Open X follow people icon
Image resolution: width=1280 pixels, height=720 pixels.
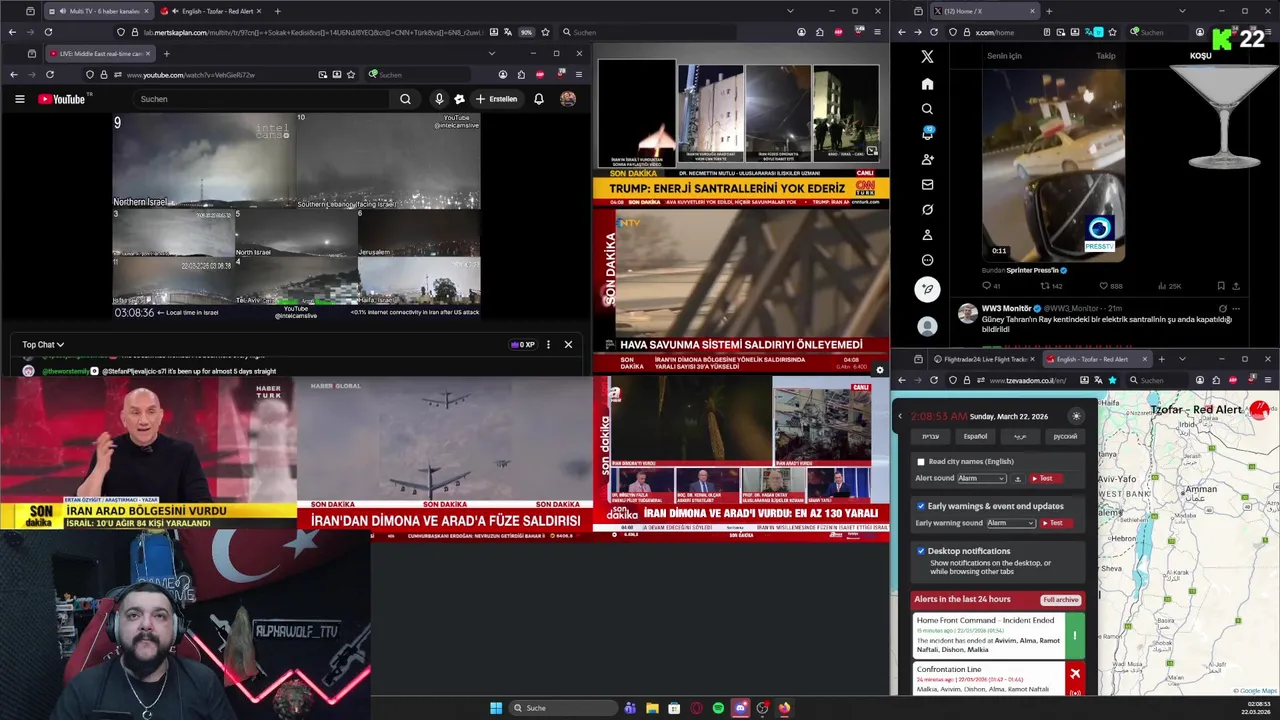pyautogui.click(x=927, y=159)
